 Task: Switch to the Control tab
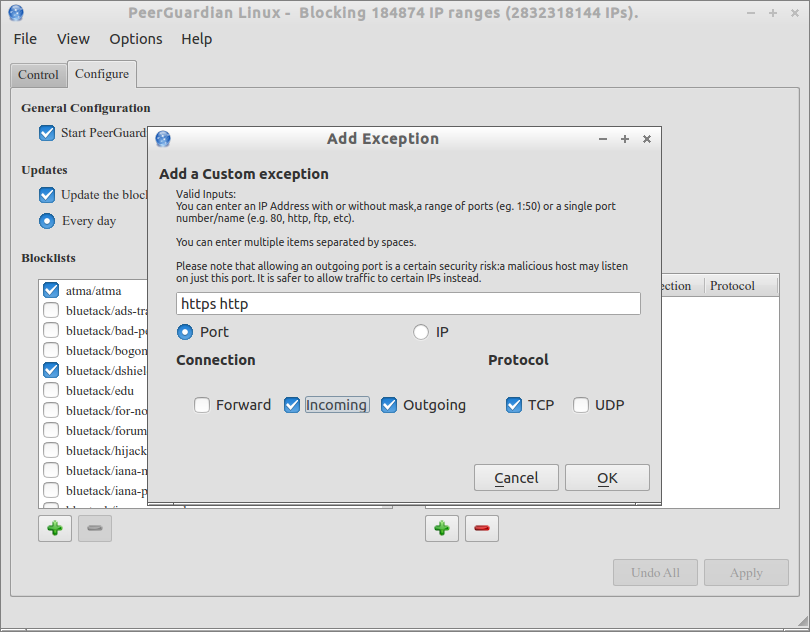tap(38, 75)
